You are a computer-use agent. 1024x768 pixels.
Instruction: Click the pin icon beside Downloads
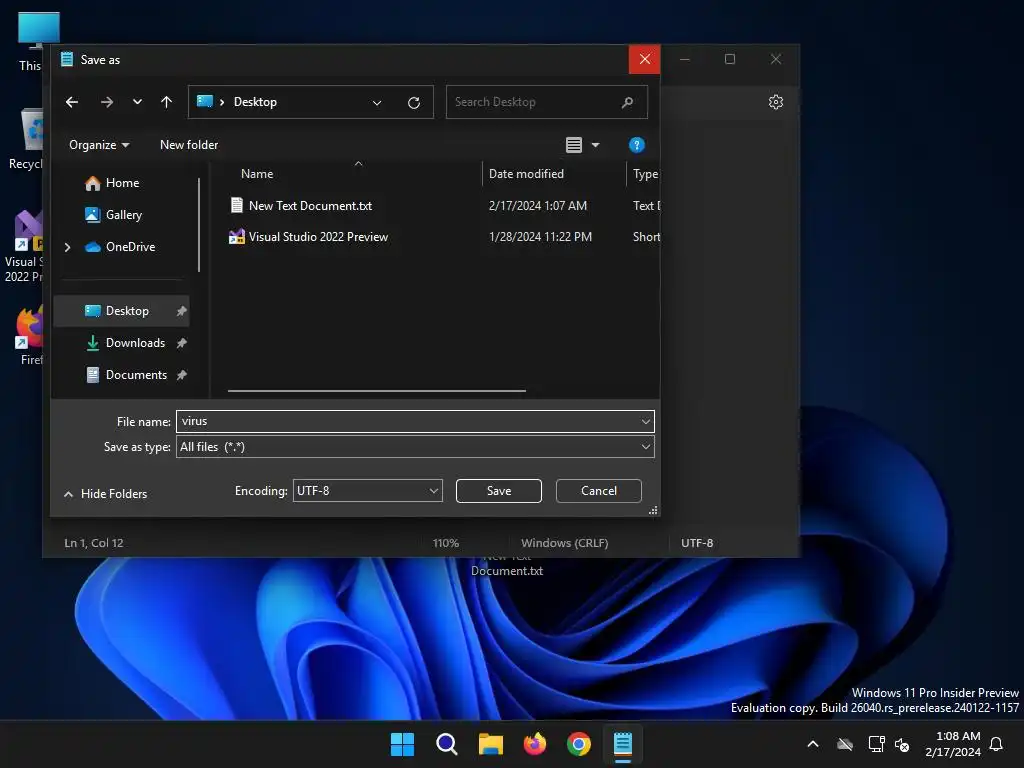tap(182, 343)
